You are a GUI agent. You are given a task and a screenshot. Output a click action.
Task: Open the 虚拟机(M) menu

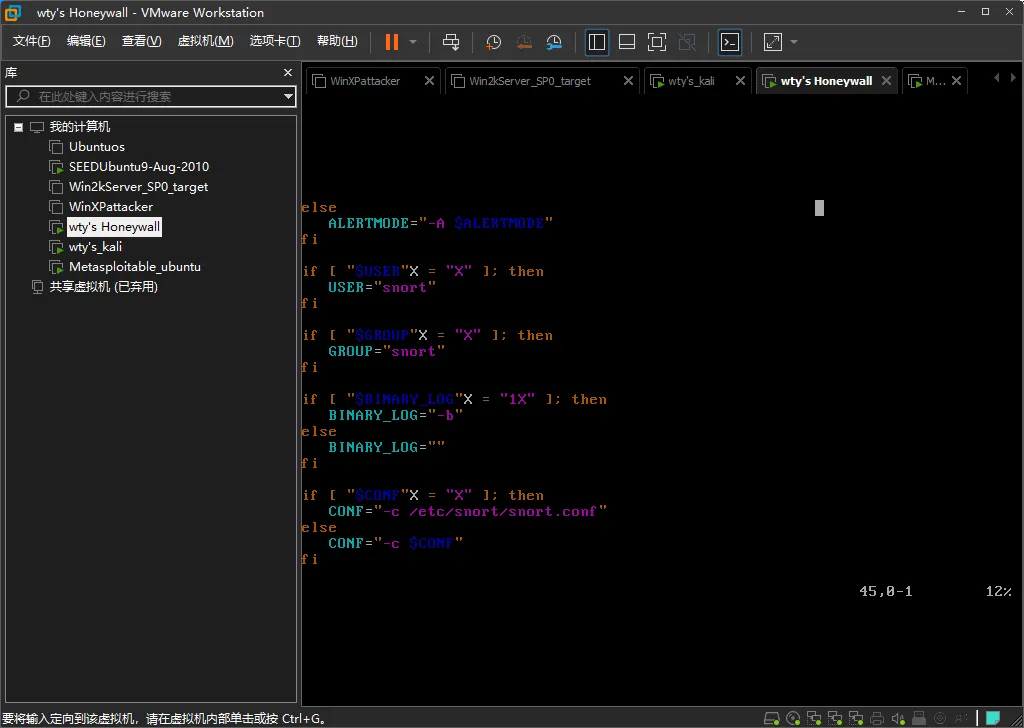(x=205, y=41)
